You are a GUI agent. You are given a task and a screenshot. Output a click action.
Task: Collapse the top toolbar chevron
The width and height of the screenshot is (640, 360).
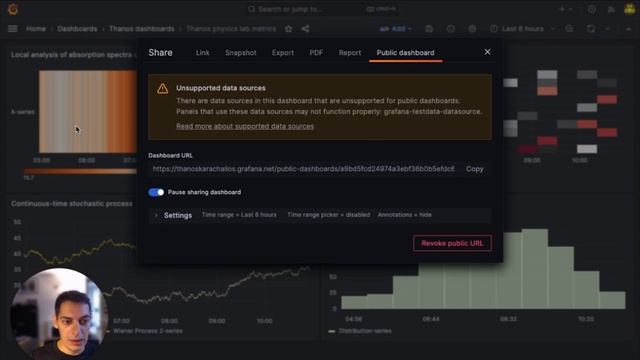tap(628, 29)
